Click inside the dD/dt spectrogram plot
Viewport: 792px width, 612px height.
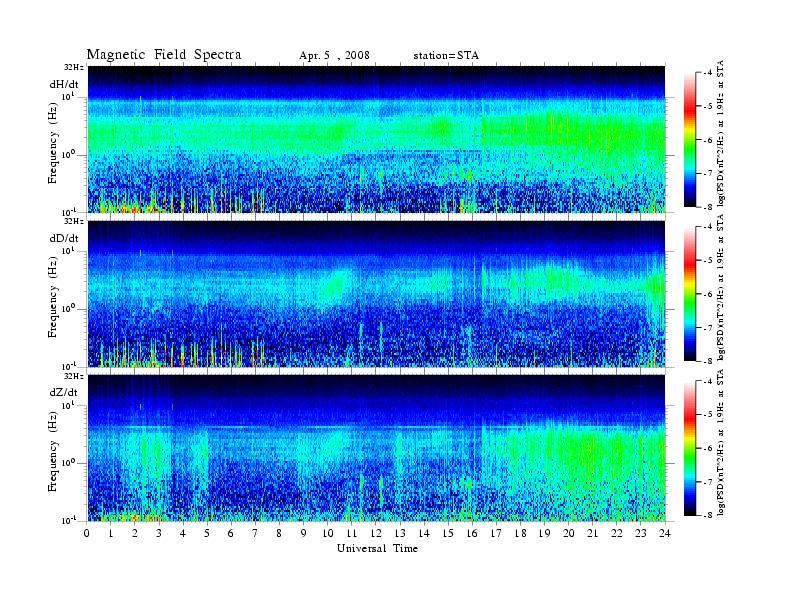coord(376,293)
